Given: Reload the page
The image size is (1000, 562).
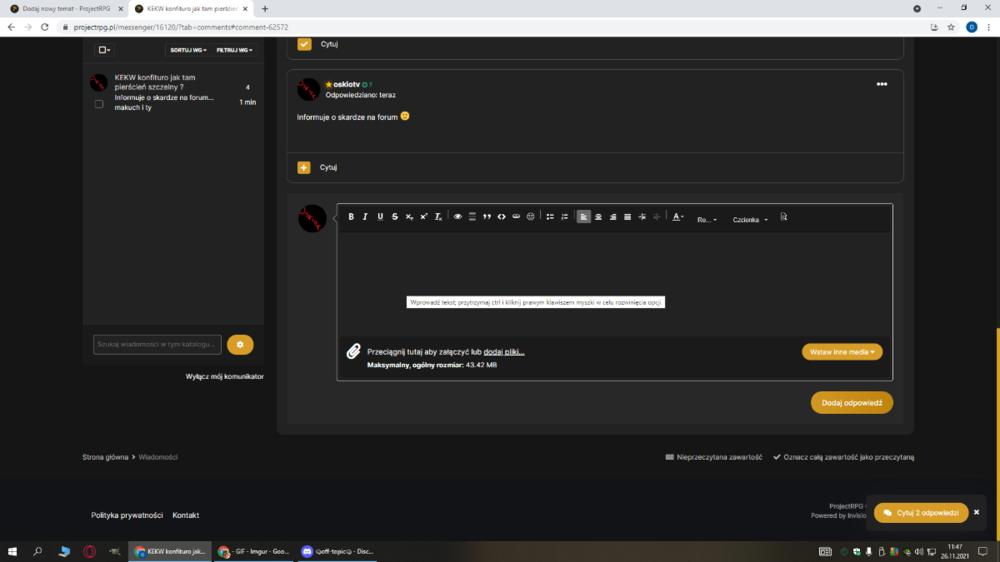Looking at the screenshot, I should pyautogui.click(x=45, y=27).
